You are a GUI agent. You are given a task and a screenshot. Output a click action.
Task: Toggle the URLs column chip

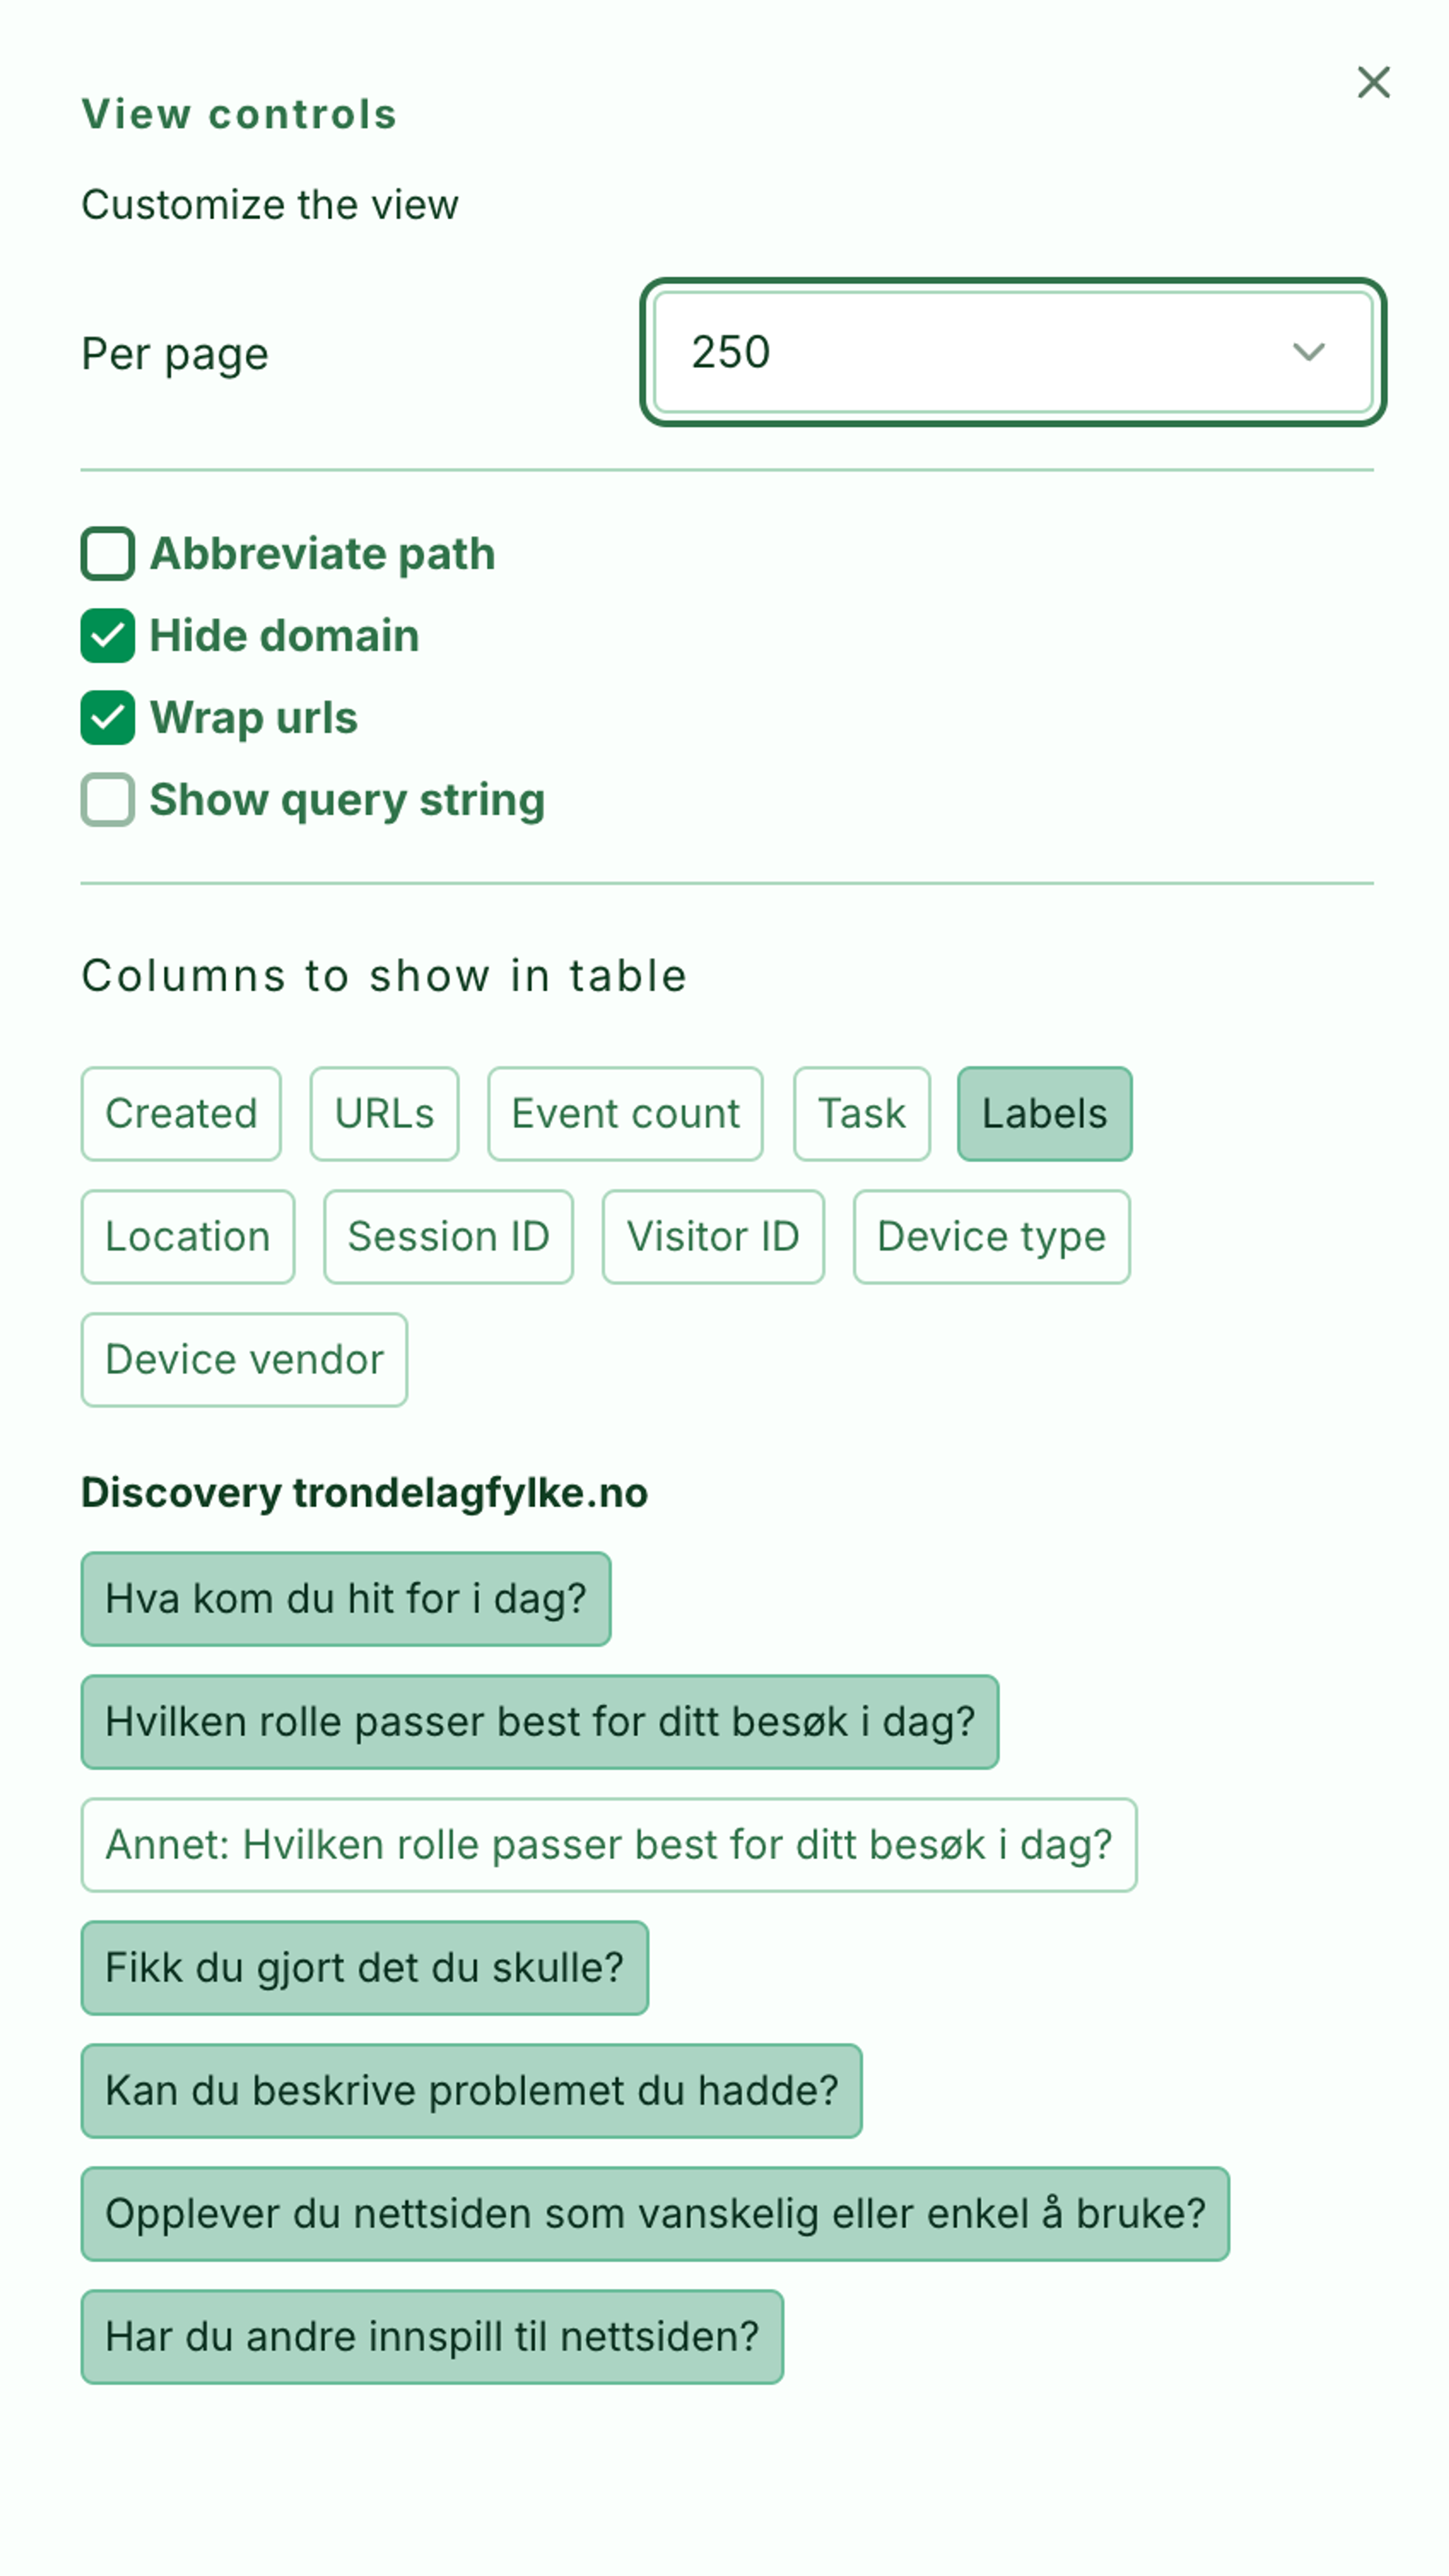tap(384, 1113)
